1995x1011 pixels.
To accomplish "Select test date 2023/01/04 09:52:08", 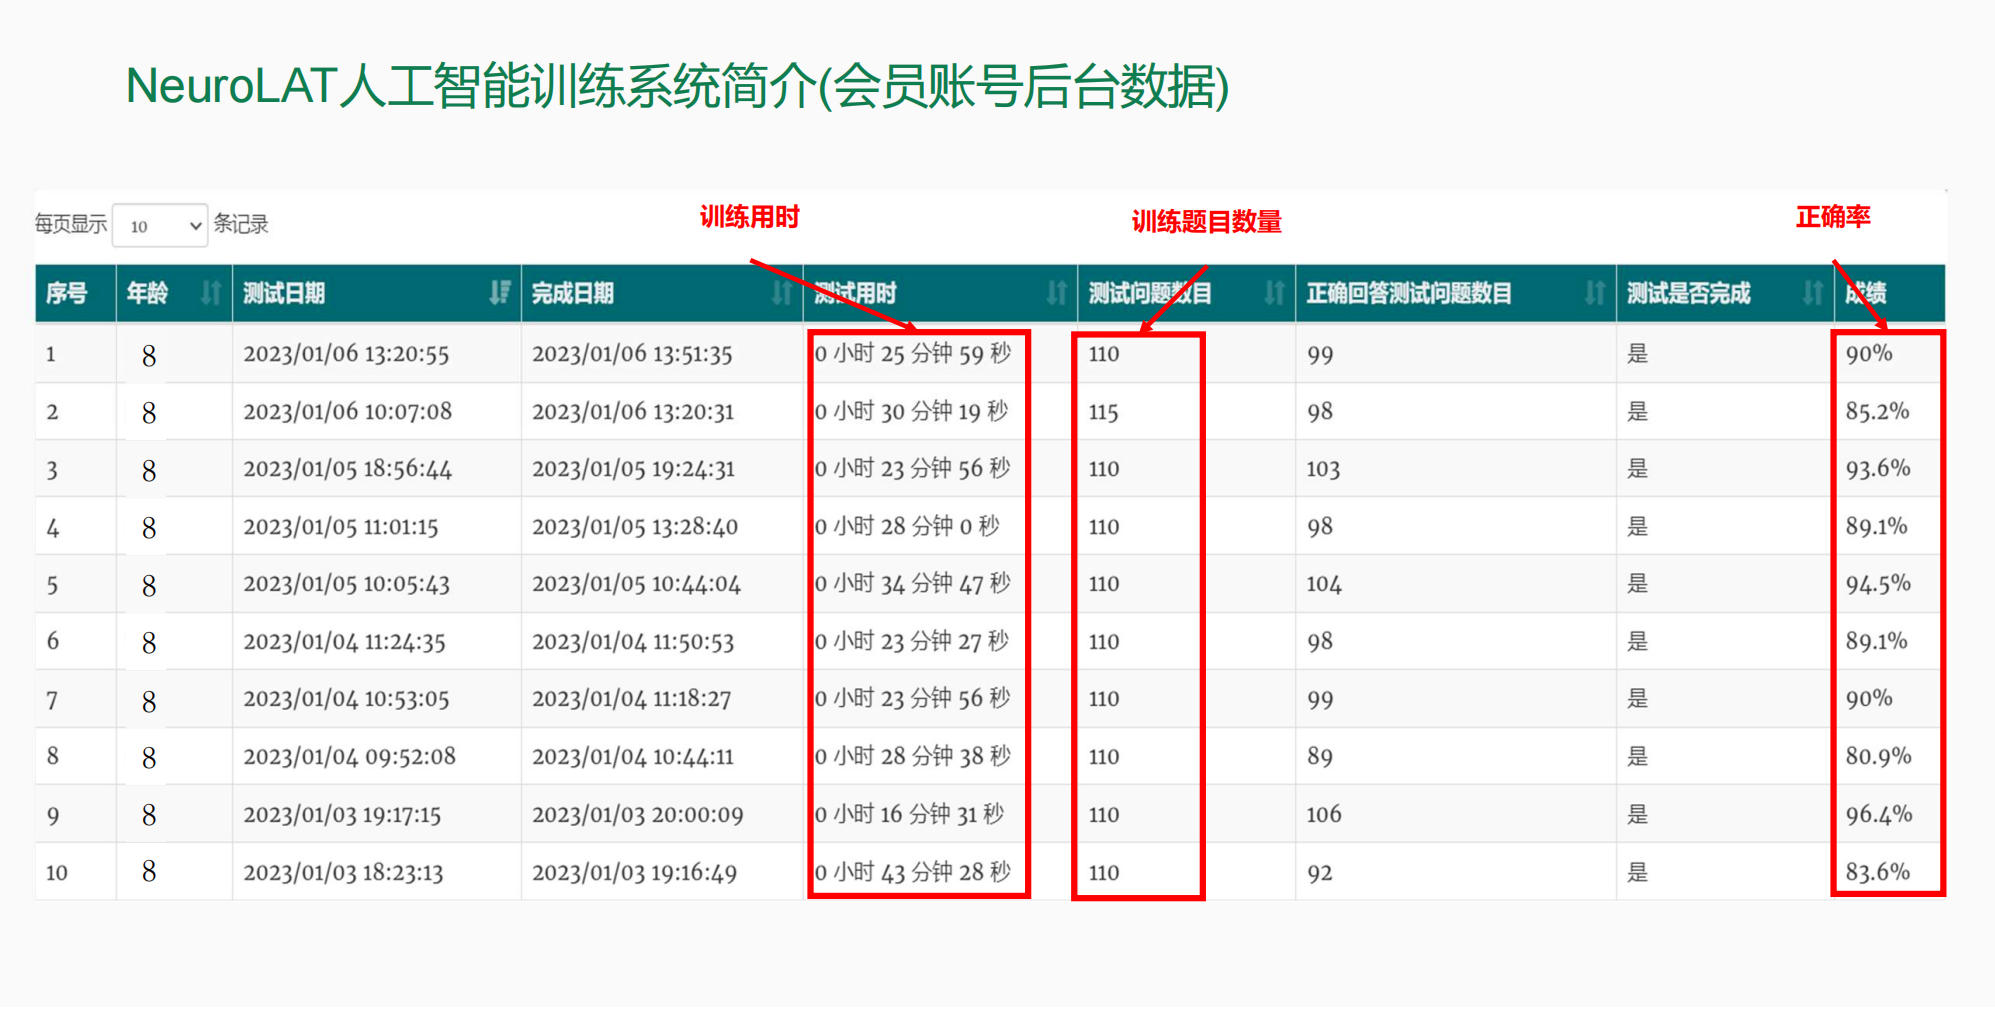I will click(349, 757).
